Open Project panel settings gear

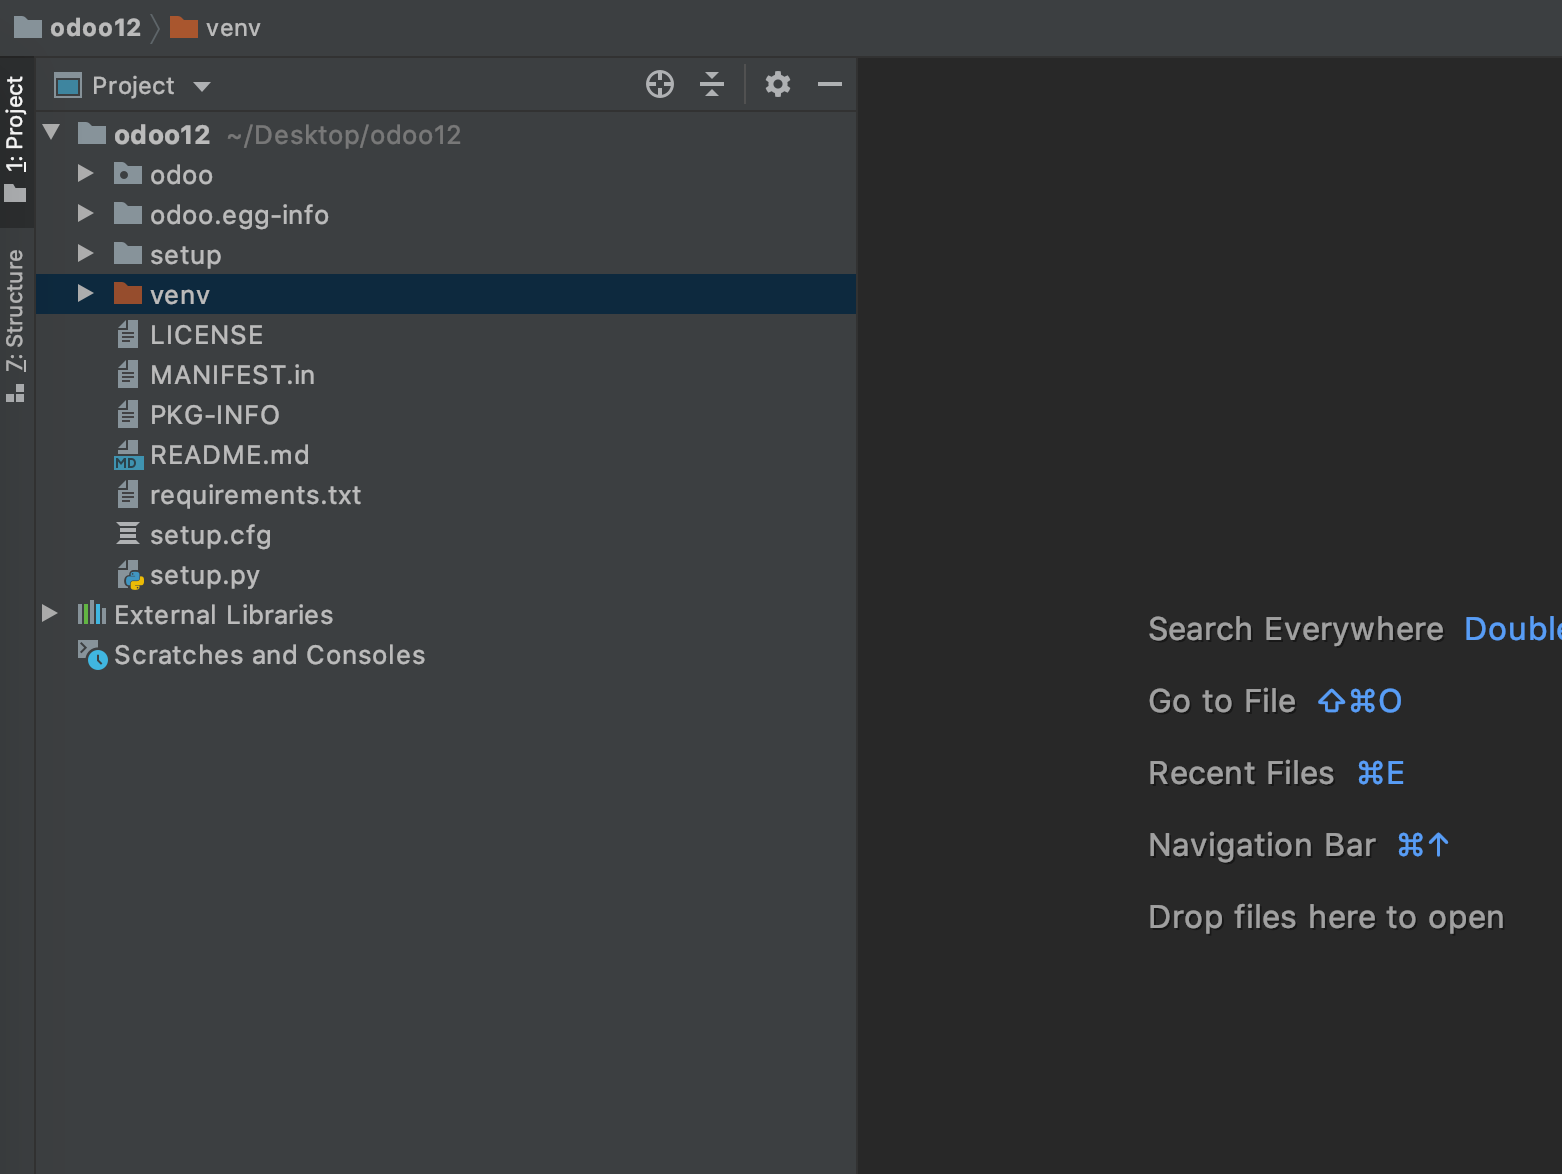778,85
